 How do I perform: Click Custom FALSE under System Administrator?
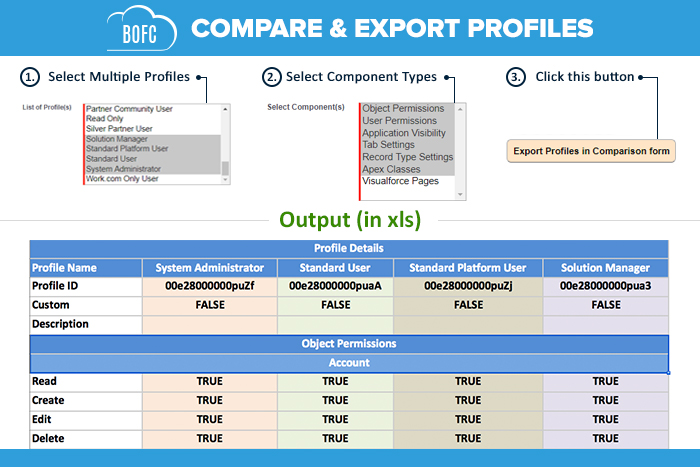tap(209, 305)
